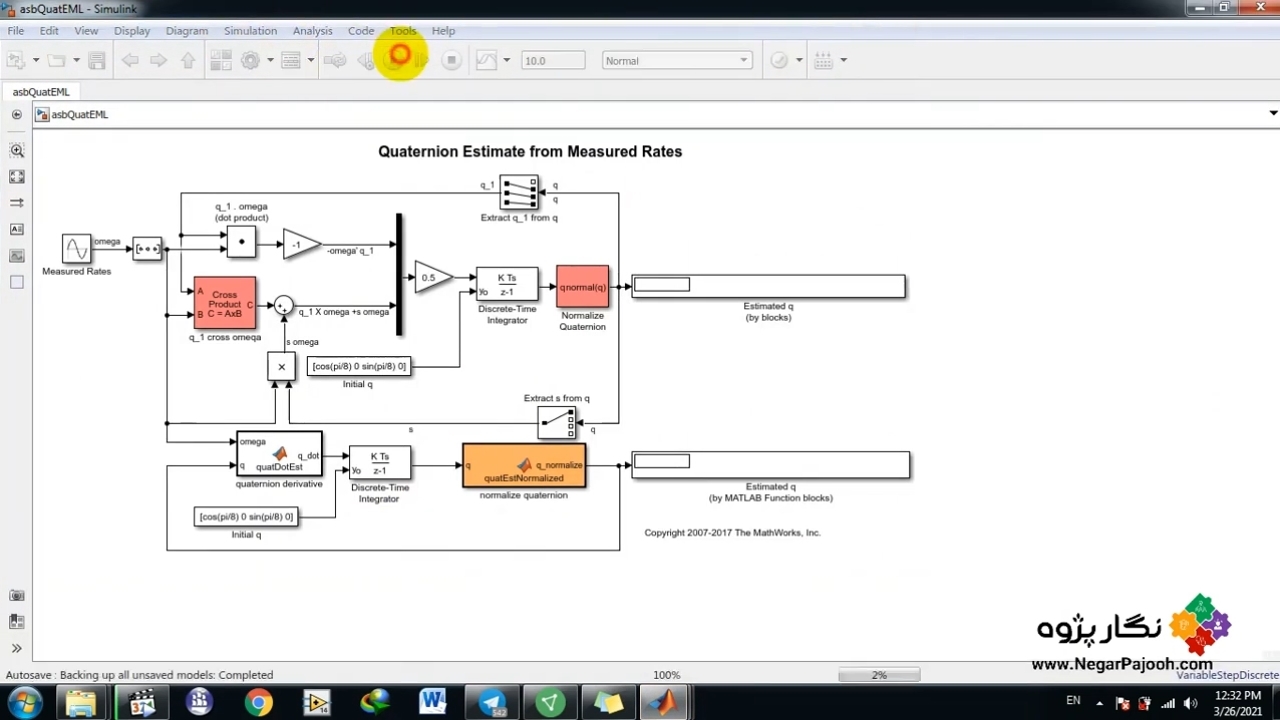Image resolution: width=1280 pixels, height=720 pixels.
Task: Open the Analysis menu
Action: click(312, 31)
